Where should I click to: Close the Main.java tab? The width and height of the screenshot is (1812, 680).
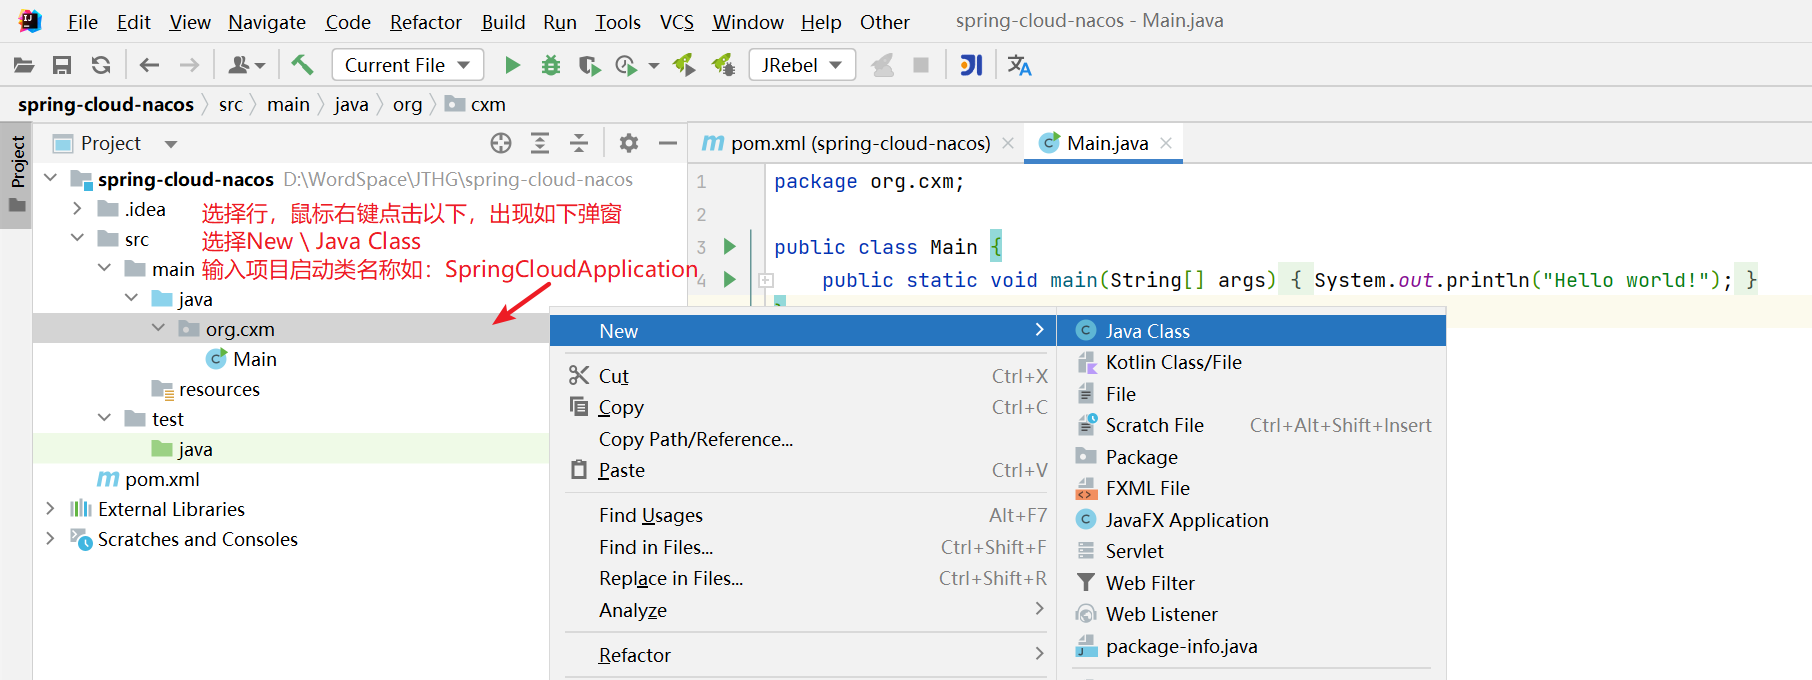pos(1166,143)
